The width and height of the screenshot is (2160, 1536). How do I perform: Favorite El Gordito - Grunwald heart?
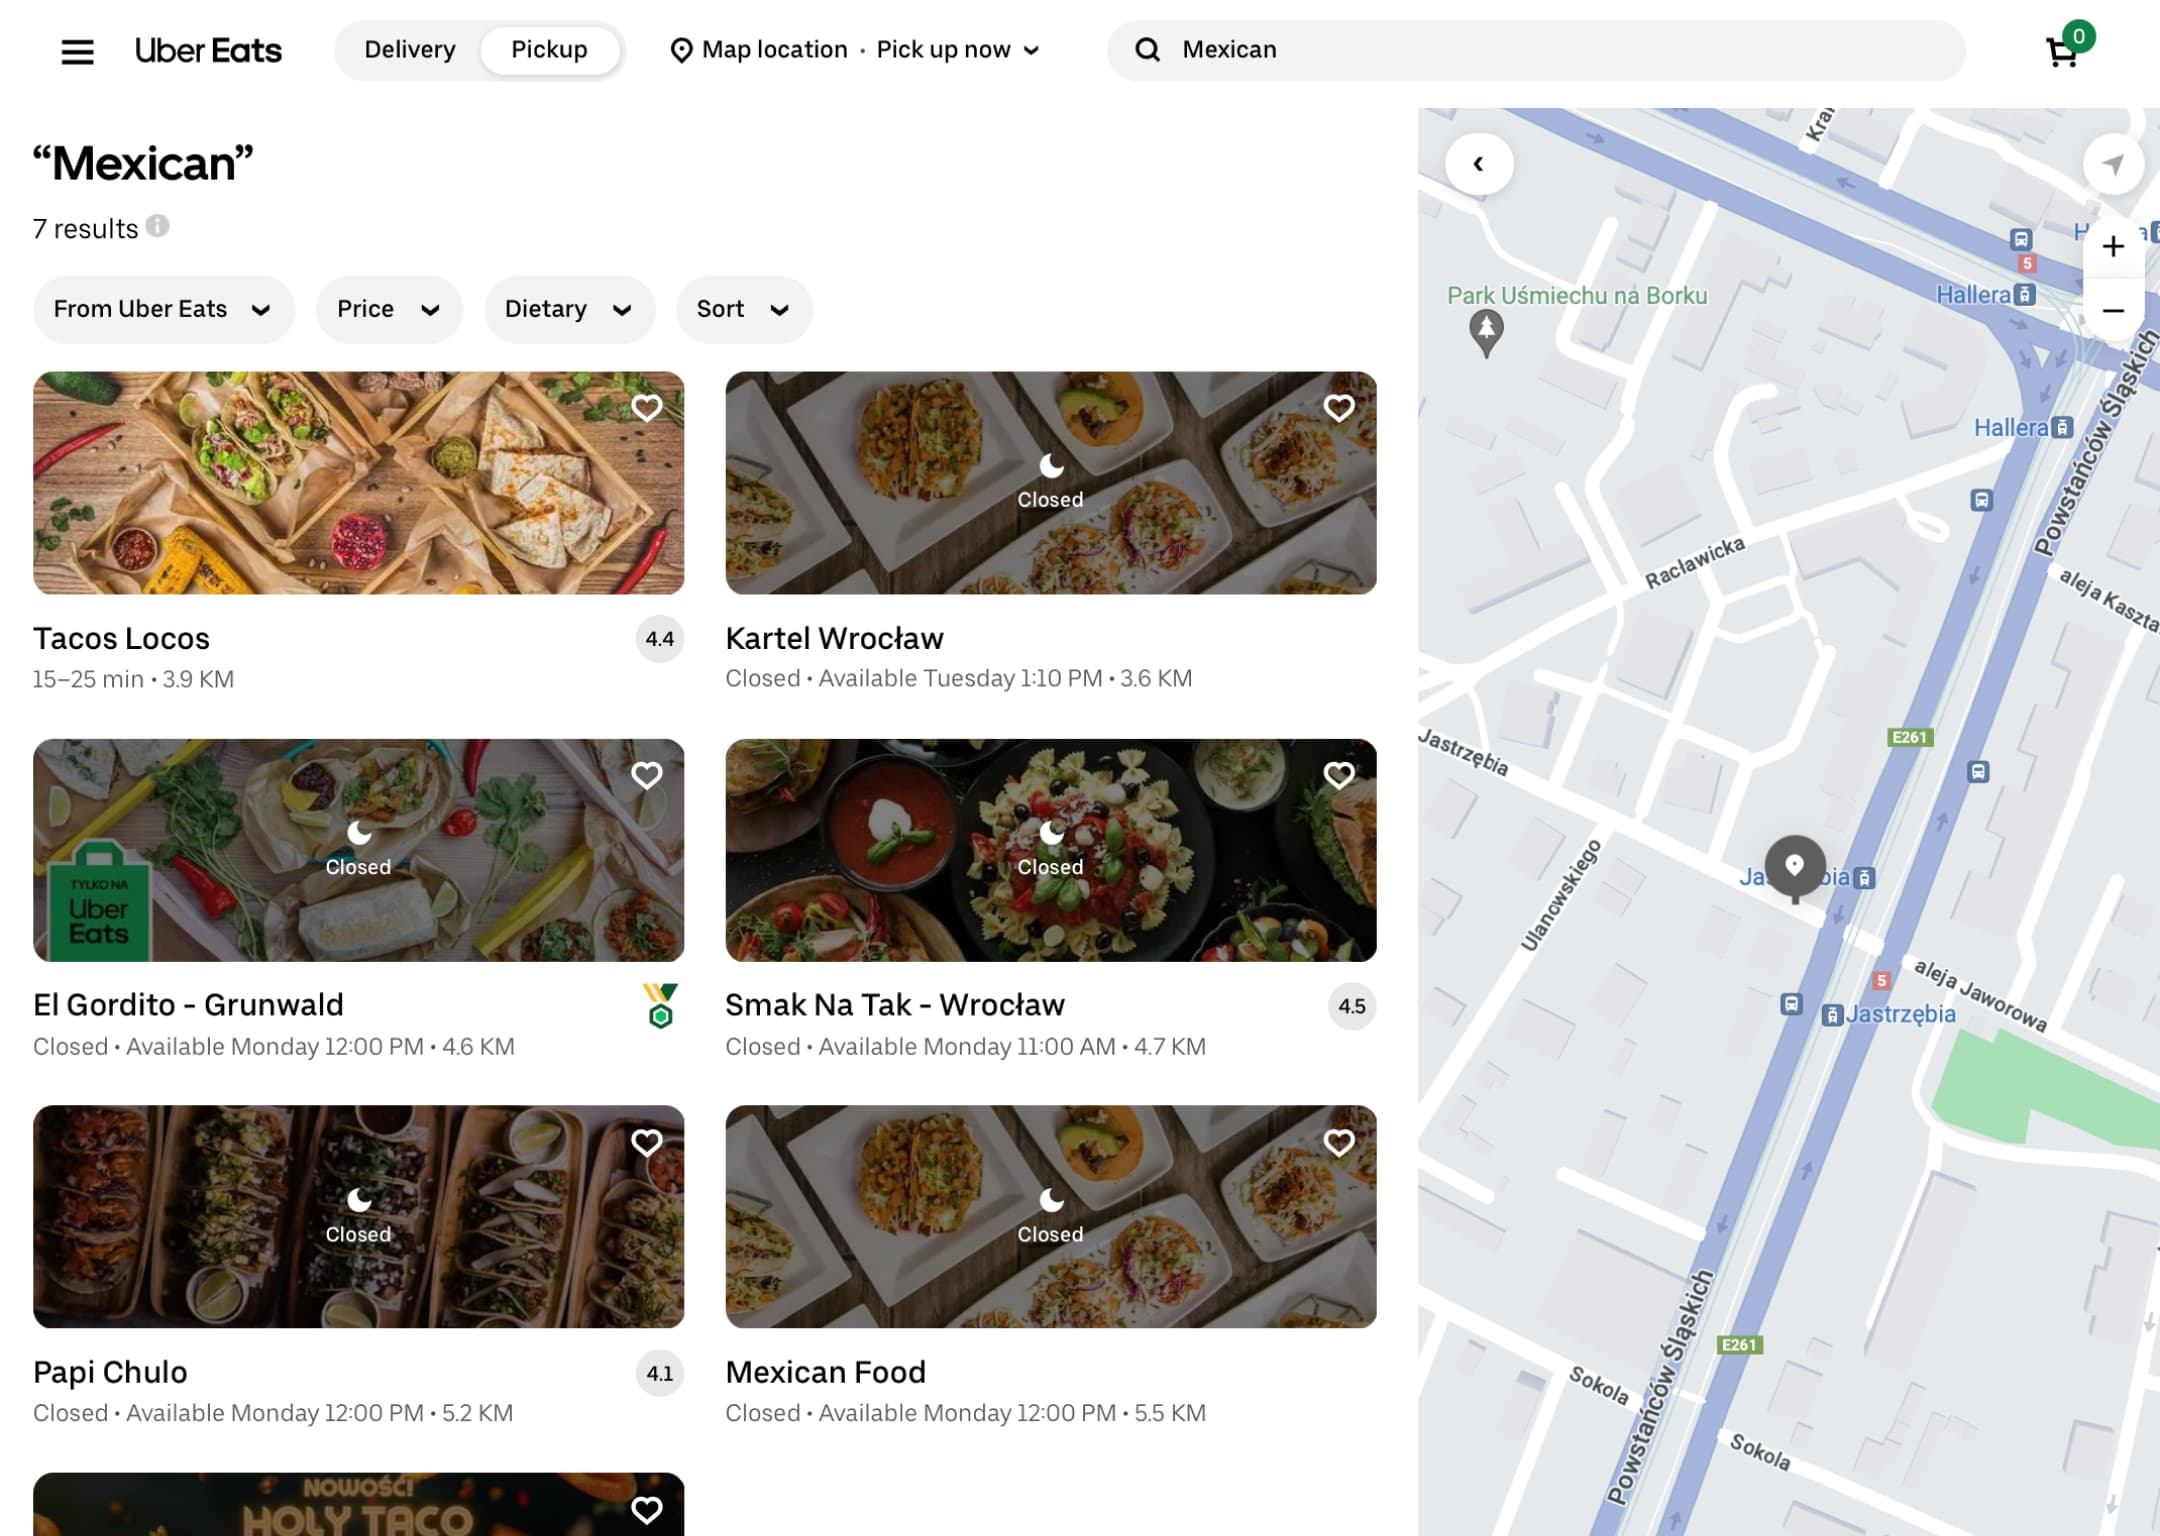[x=647, y=775]
